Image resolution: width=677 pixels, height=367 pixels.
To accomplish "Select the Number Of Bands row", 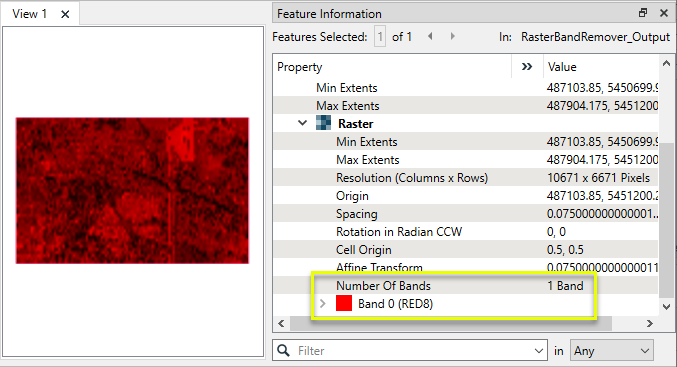I will [465, 285].
